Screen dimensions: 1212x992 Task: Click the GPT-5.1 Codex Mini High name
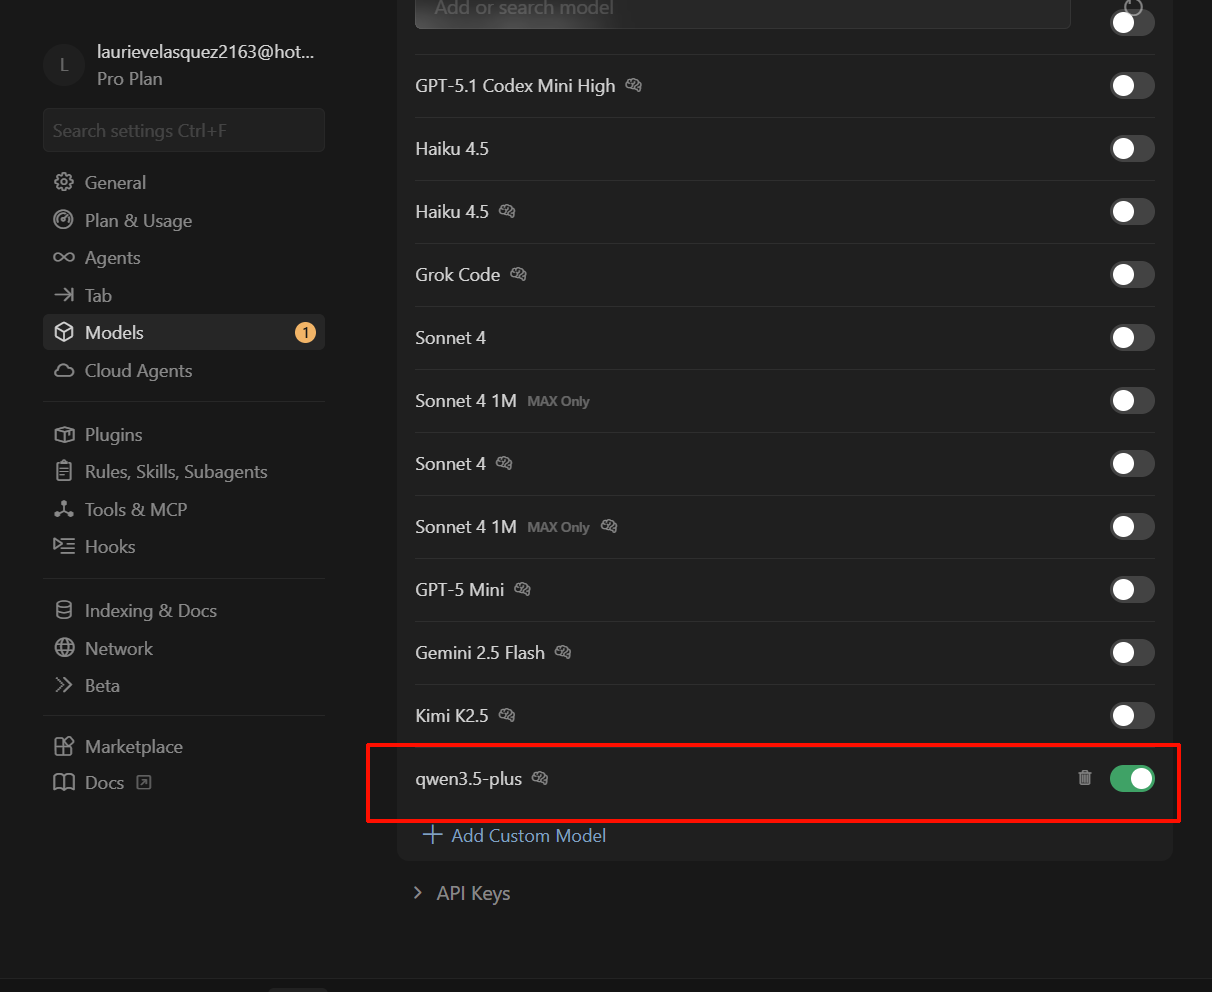515,85
